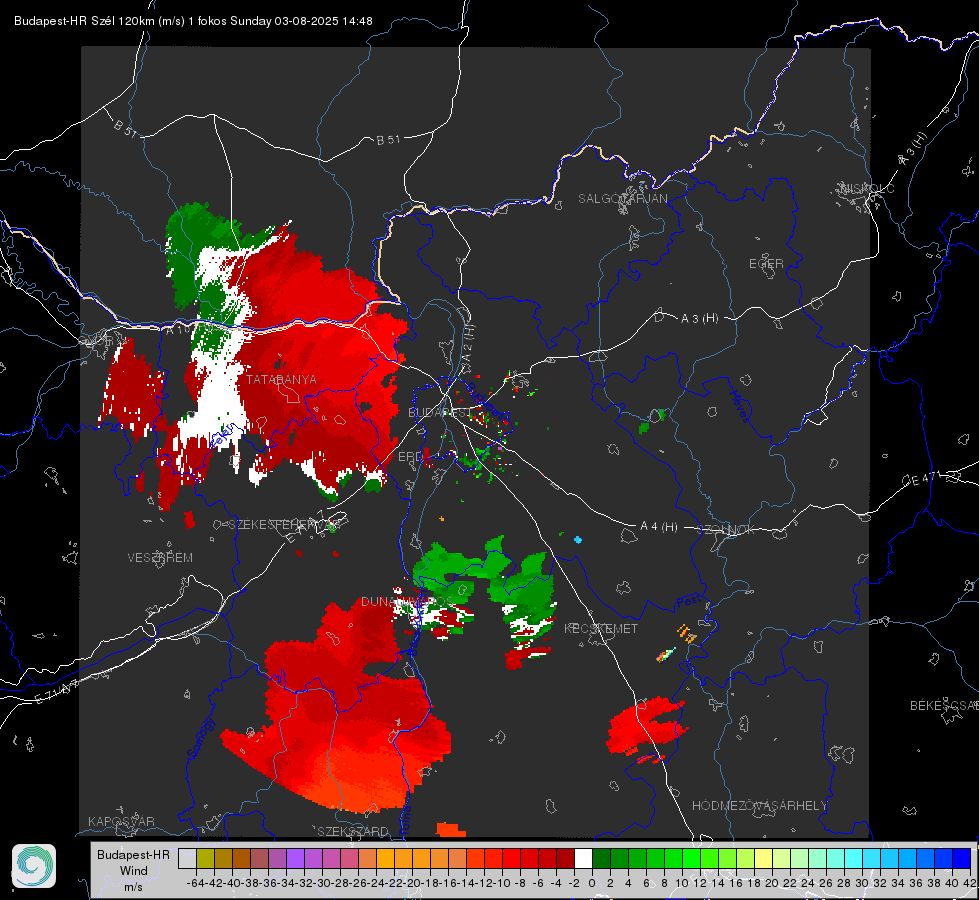Click the '-64' legend value
Image resolution: width=979 pixels, height=900 pixels.
click(196, 883)
